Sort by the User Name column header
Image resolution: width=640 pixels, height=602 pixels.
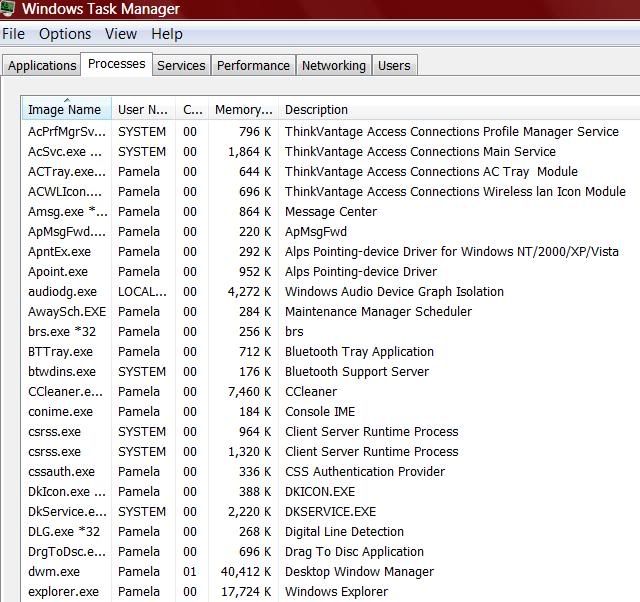(143, 110)
